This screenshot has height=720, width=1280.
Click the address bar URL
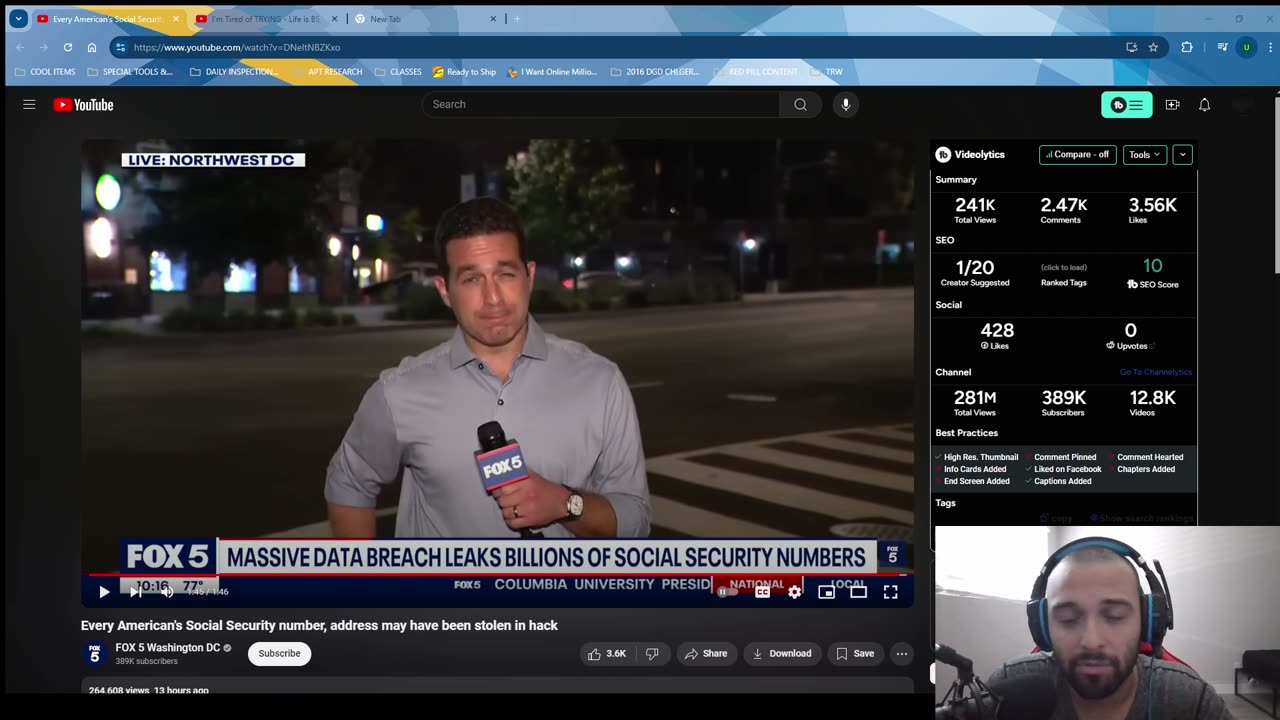pos(237,47)
